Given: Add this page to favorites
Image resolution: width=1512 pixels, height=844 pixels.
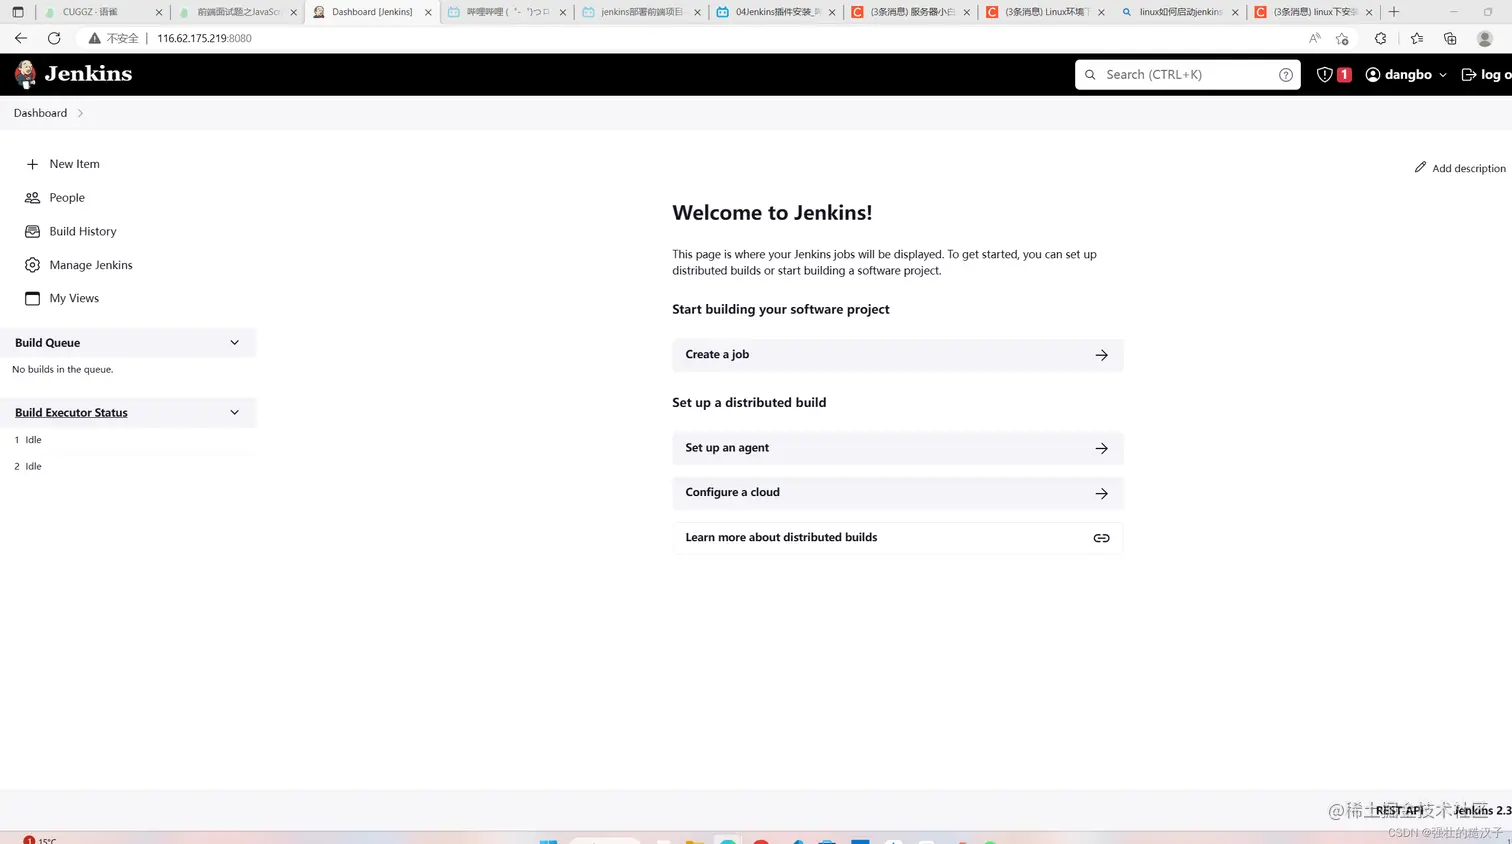Looking at the screenshot, I should click(x=1342, y=38).
